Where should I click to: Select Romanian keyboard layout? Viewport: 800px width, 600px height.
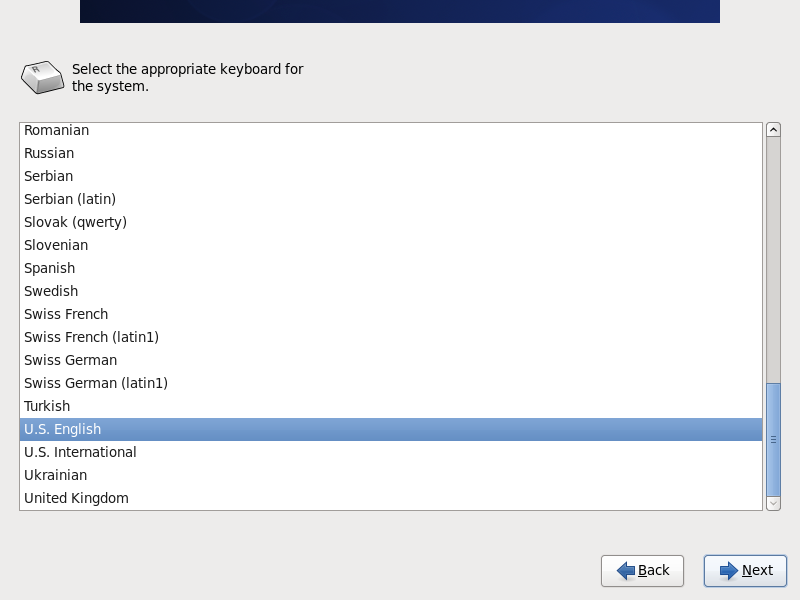pyautogui.click(x=391, y=130)
